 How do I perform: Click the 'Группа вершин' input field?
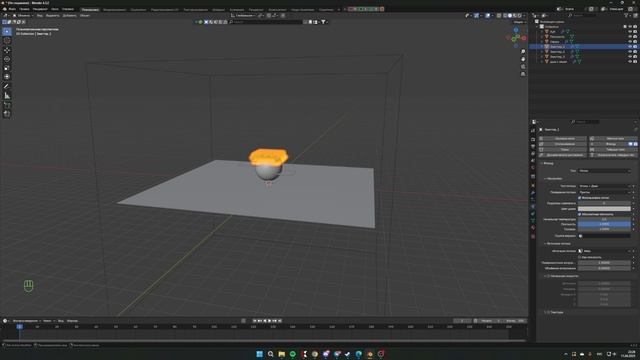coord(604,236)
